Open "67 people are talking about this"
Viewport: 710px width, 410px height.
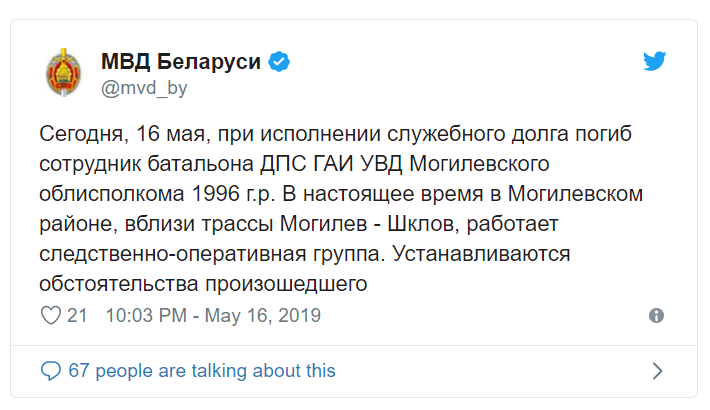(x=202, y=371)
